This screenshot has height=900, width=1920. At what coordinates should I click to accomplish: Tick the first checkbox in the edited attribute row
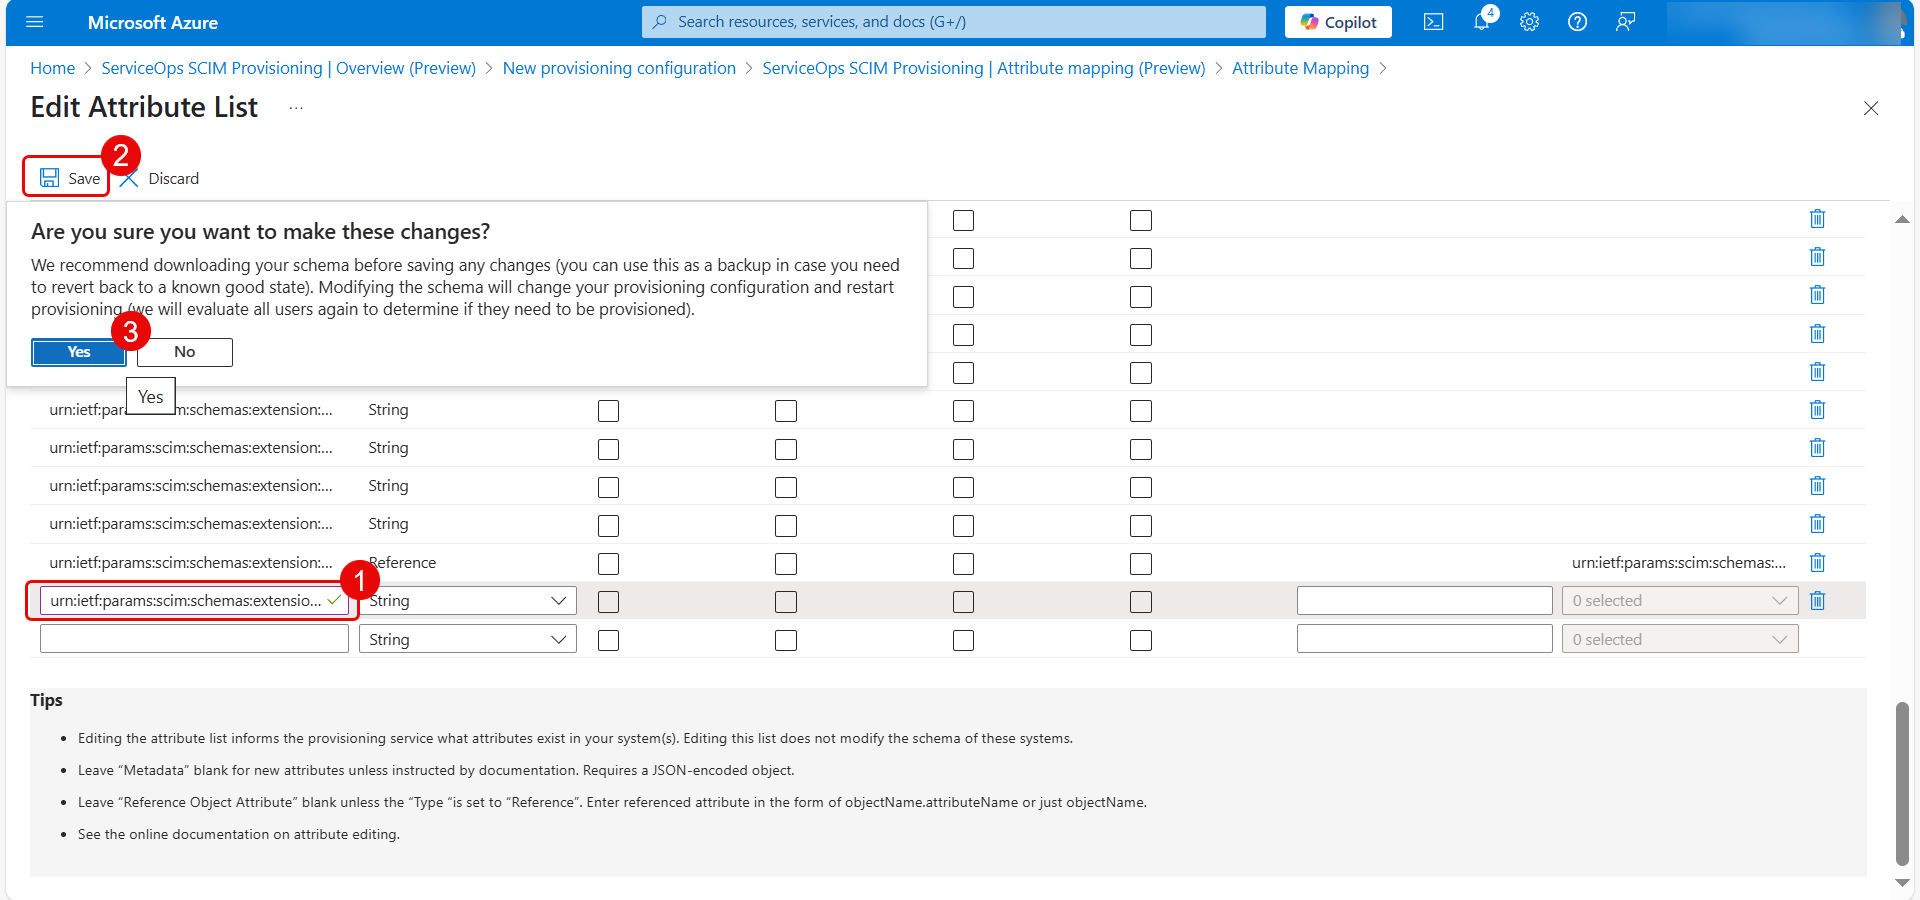(608, 602)
